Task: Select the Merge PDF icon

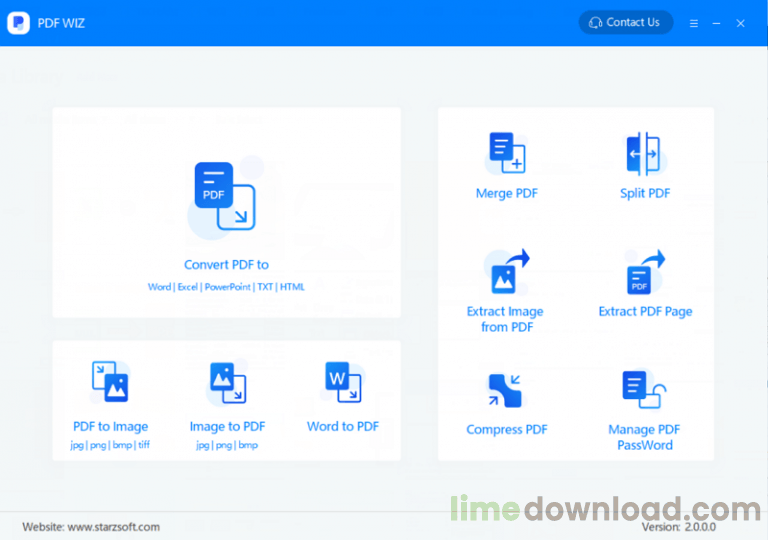Action: pos(507,152)
